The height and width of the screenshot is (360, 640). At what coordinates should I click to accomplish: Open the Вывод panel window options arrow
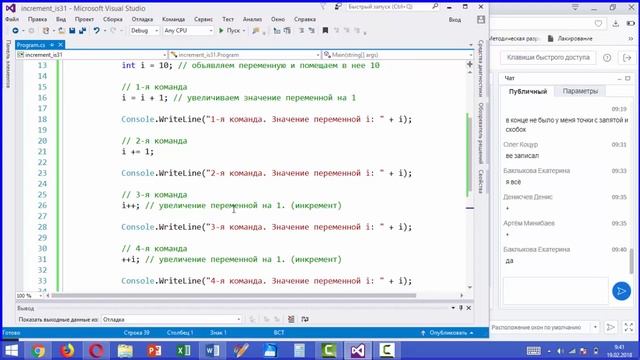[453, 308]
